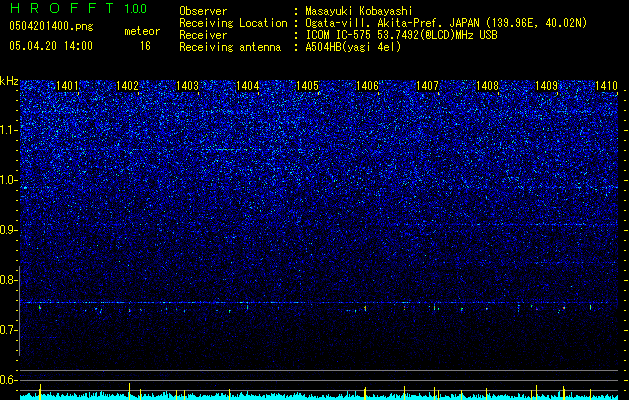Click the 0.9 kHz axis label
The image size is (629, 400).
click(8, 230)
